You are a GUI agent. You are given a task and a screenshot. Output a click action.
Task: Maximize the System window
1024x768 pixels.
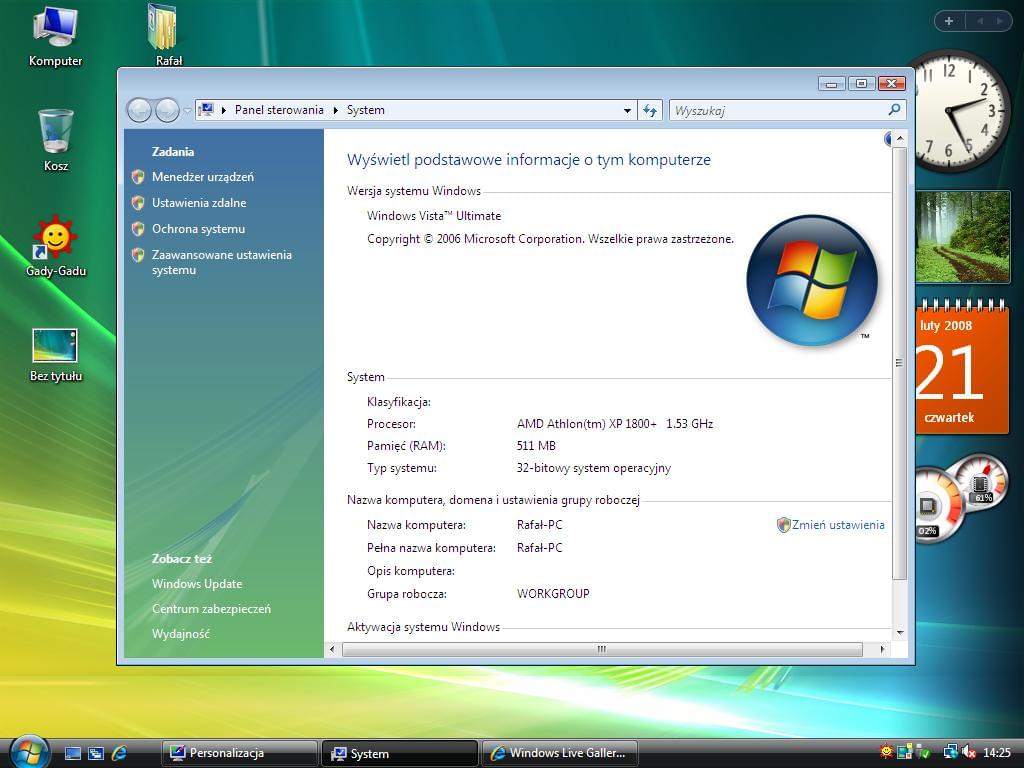(x=861, y=84)
